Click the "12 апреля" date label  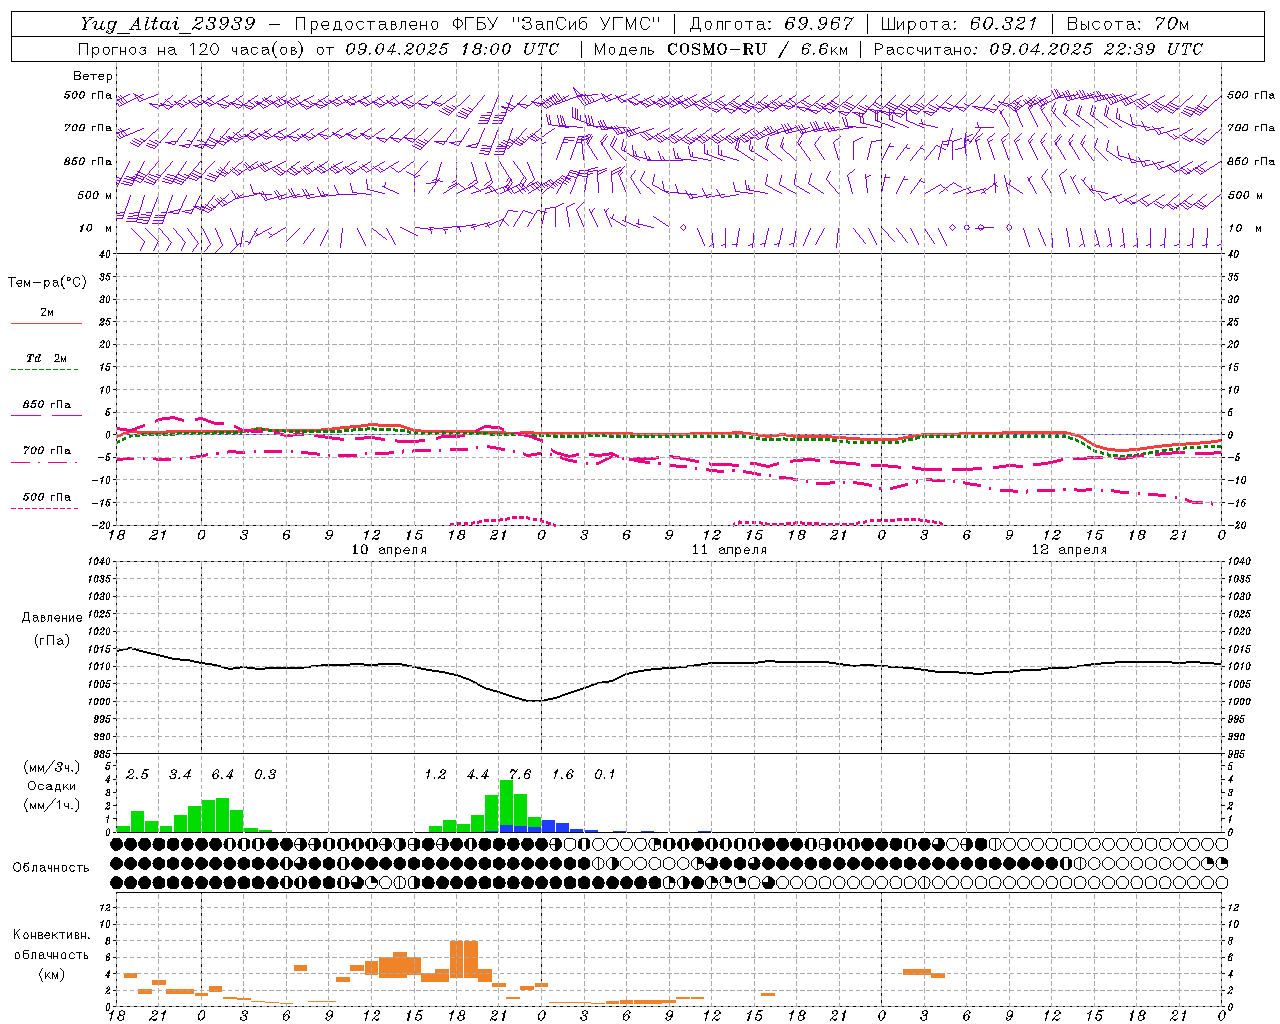(1069, 550)
